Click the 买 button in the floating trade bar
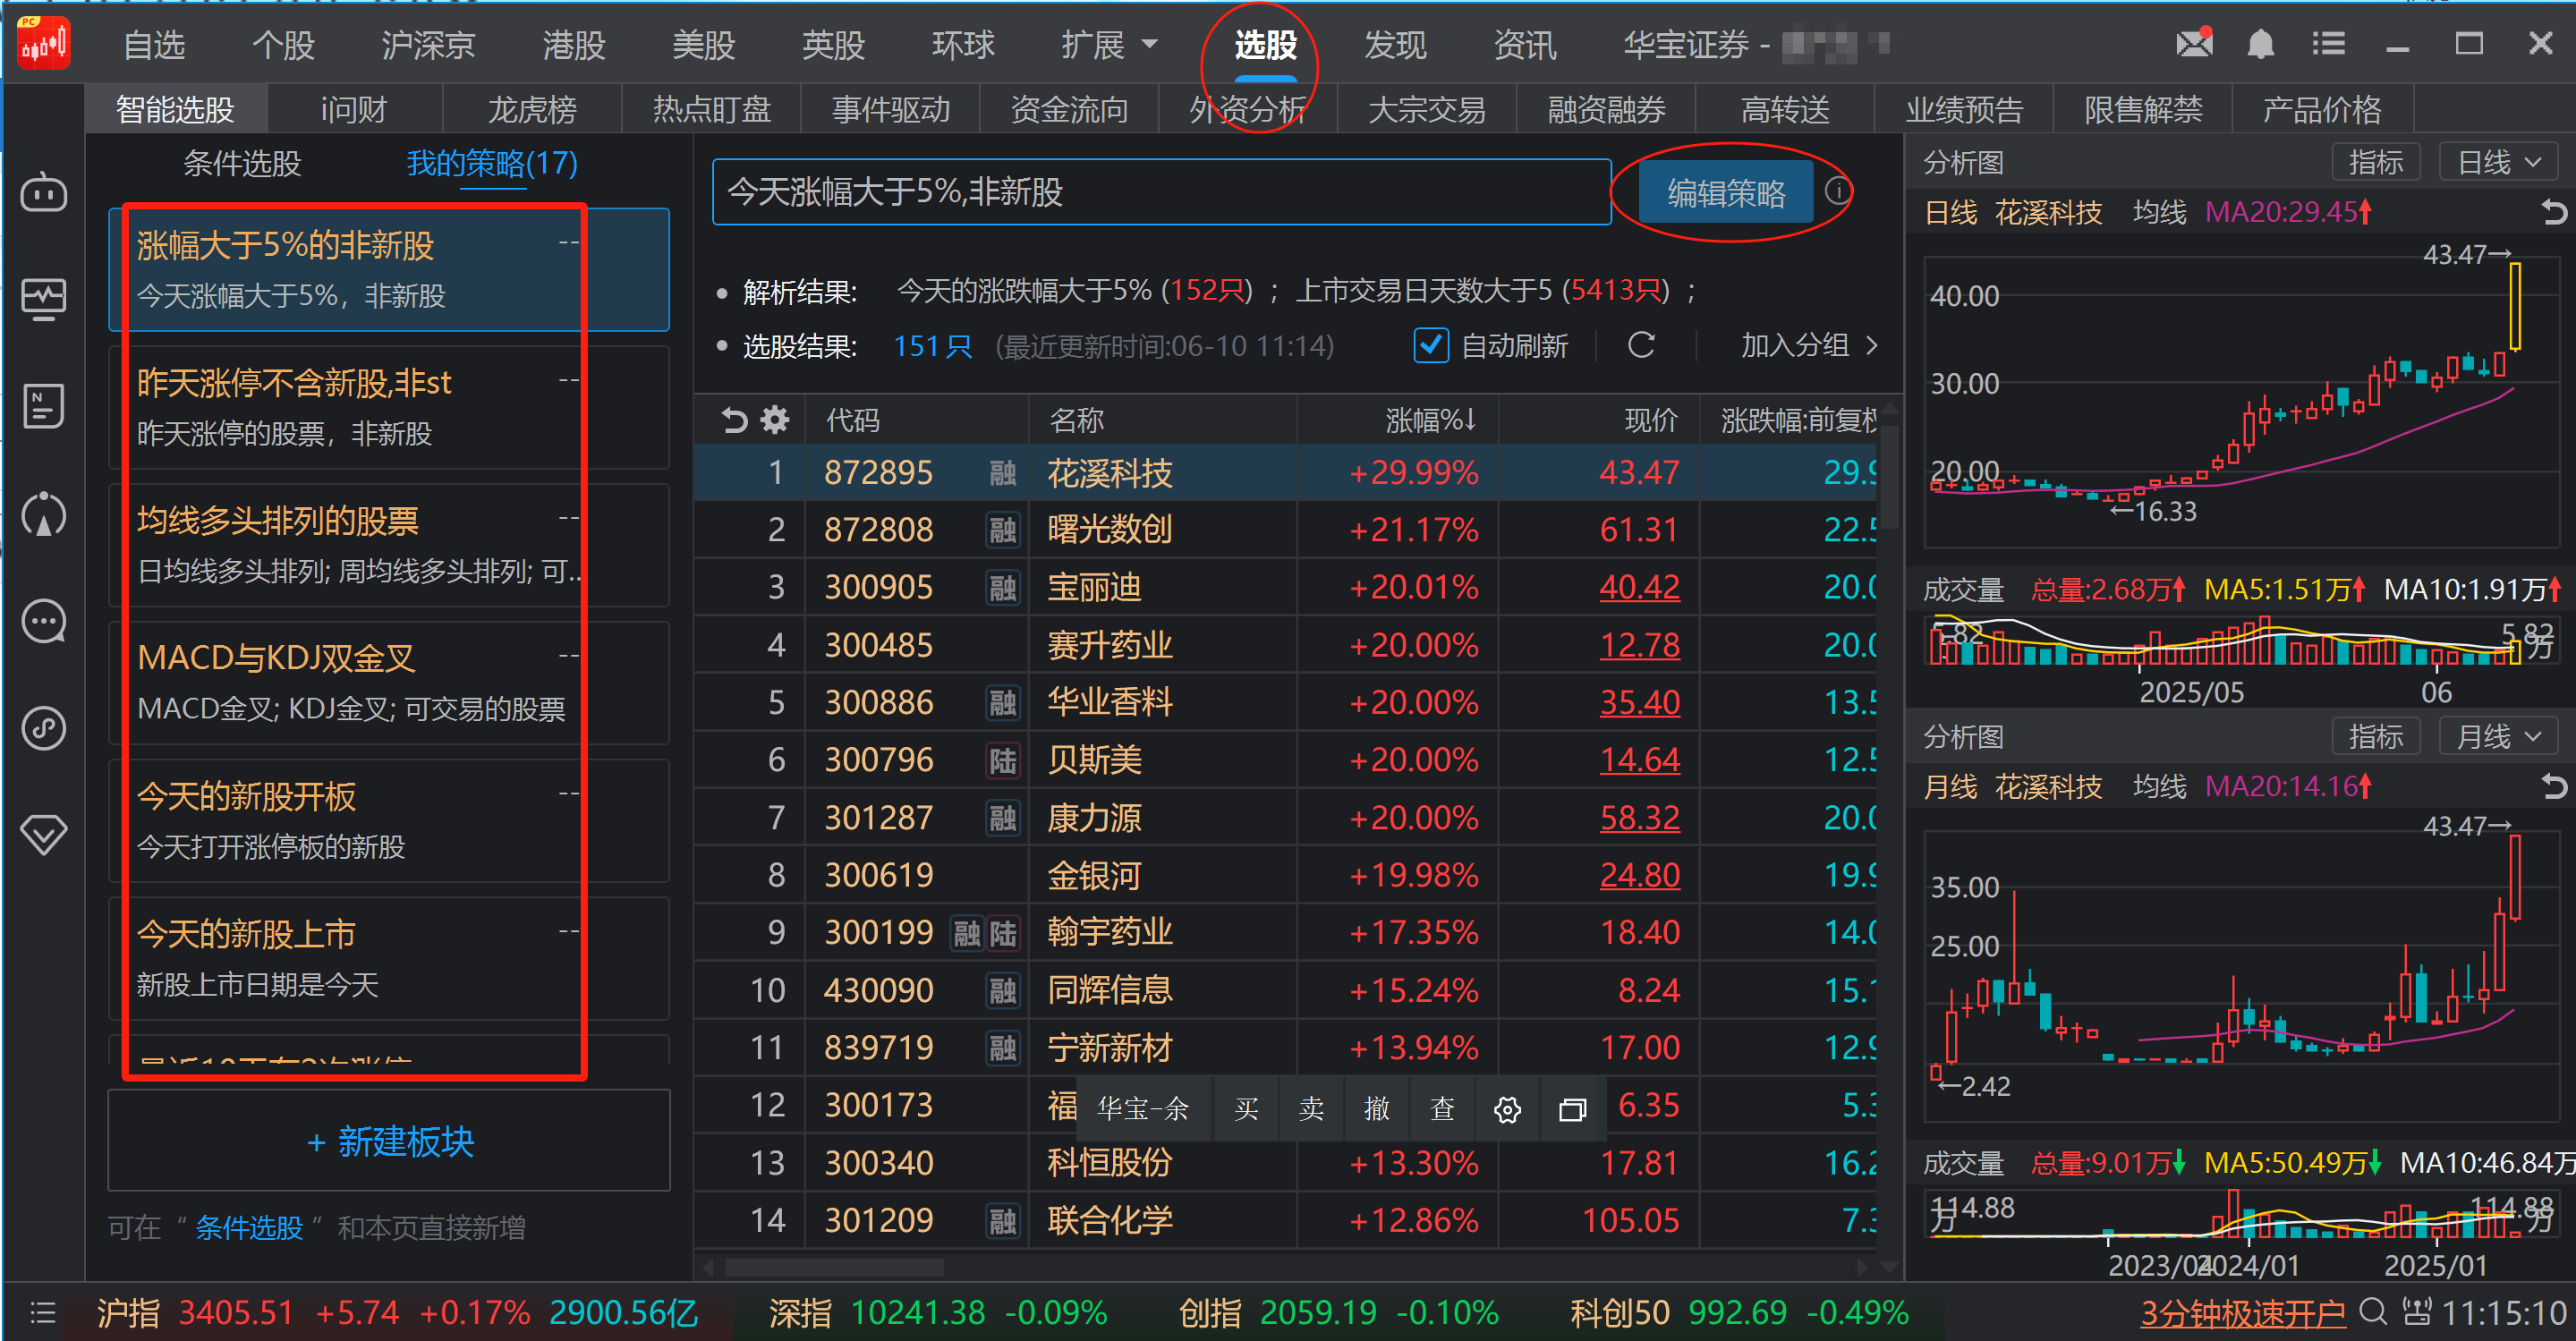The height and width of the screenshot is (1341, 2576). click(1246, 1109)
